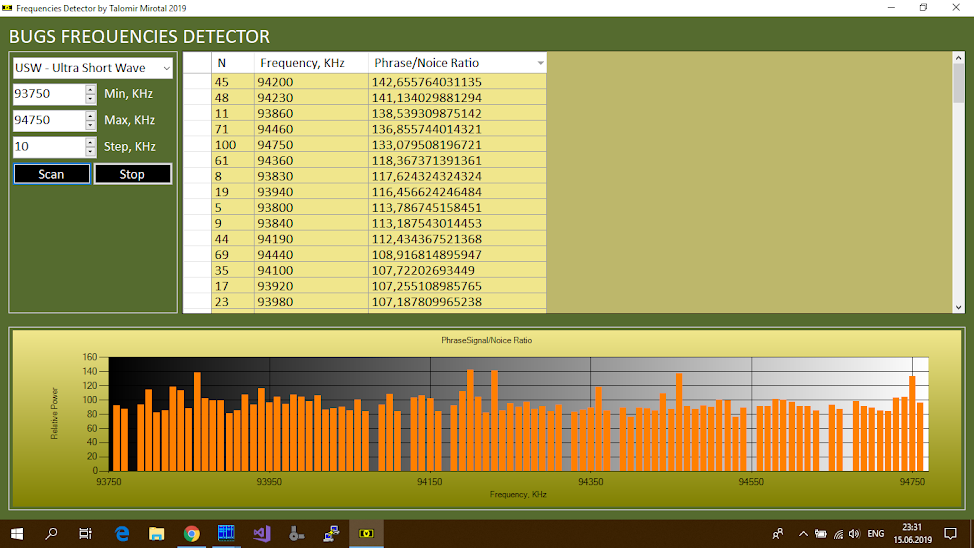Show hidden system tray icons

[x=803, y=534]
